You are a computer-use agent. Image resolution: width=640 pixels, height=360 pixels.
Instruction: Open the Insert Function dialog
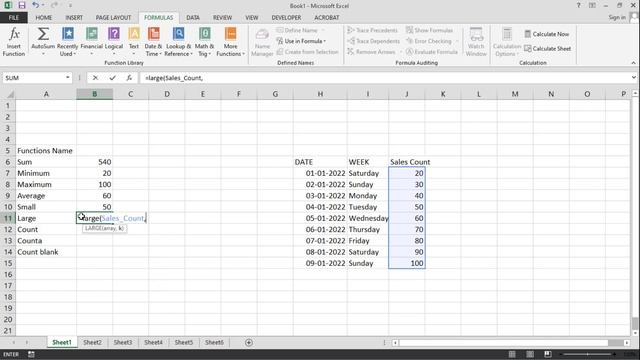tap(14, 42)
